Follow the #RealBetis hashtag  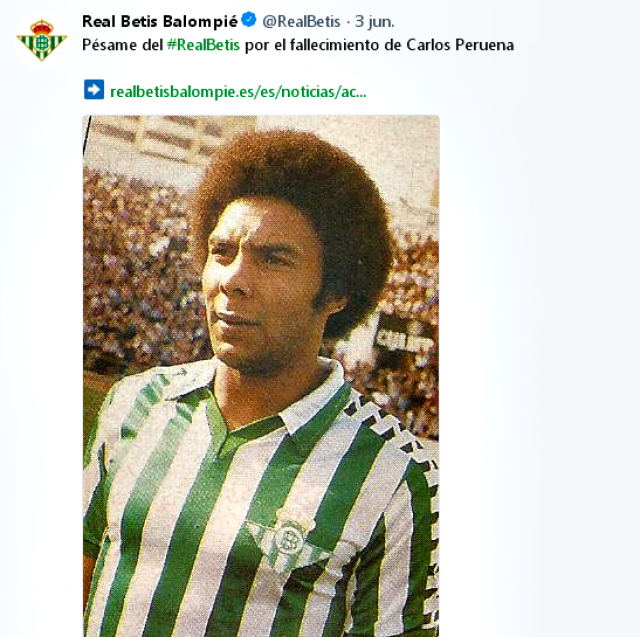tap(203, 45)
